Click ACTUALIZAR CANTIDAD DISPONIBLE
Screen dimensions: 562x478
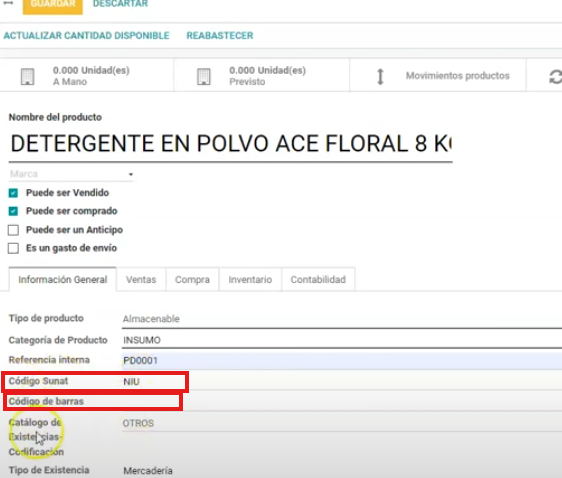click(86, 35)
